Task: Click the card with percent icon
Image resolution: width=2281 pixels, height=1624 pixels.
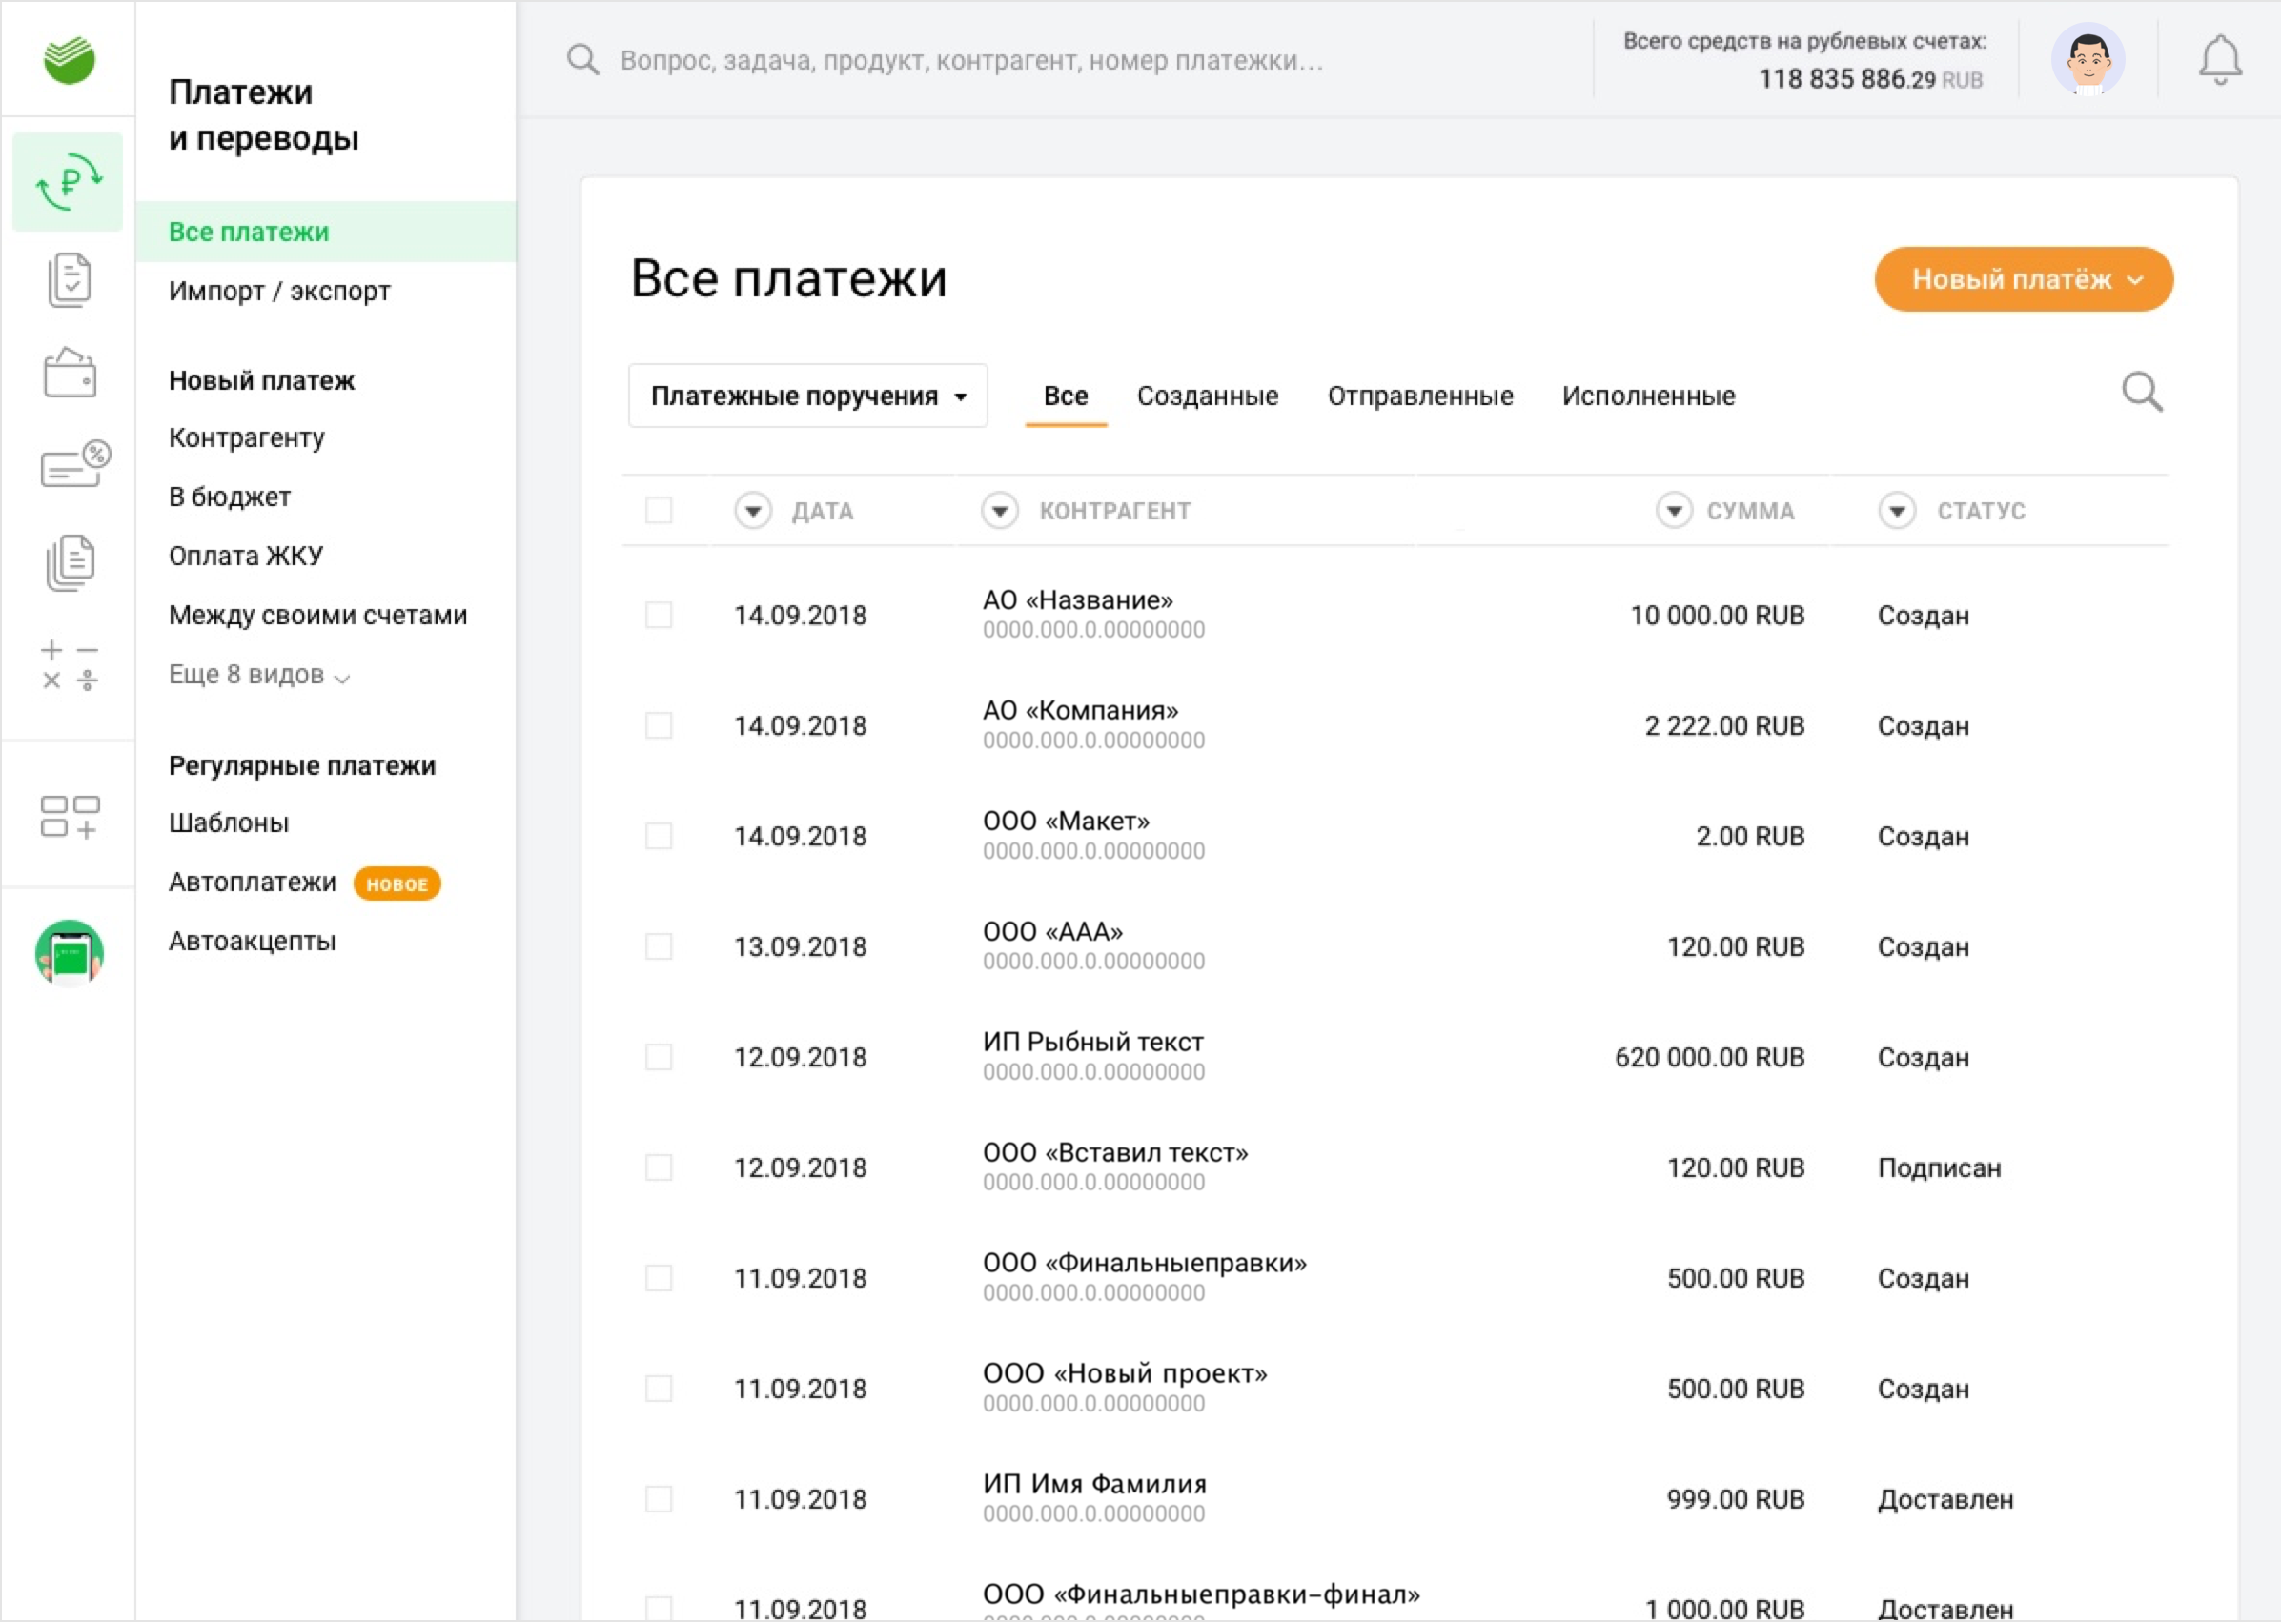Action: click(x=73, y=464)
